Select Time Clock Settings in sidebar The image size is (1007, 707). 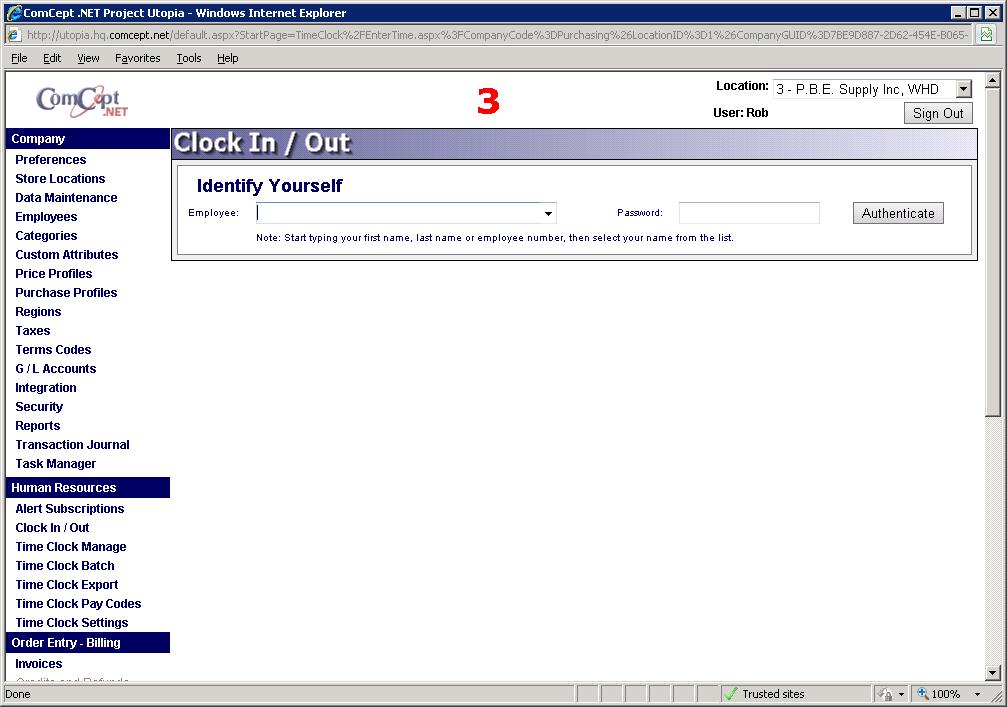72,623
